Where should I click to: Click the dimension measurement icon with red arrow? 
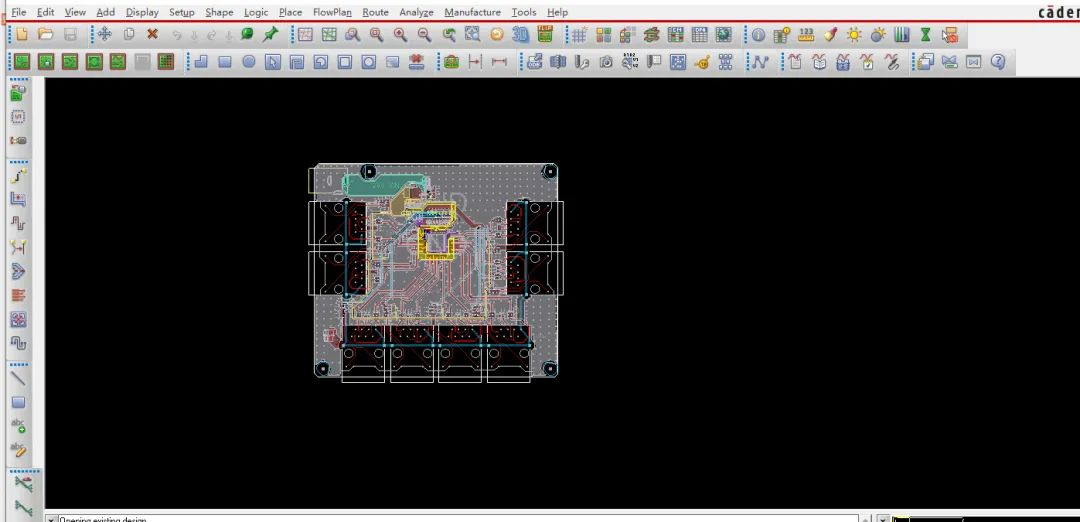coord(475,62)
